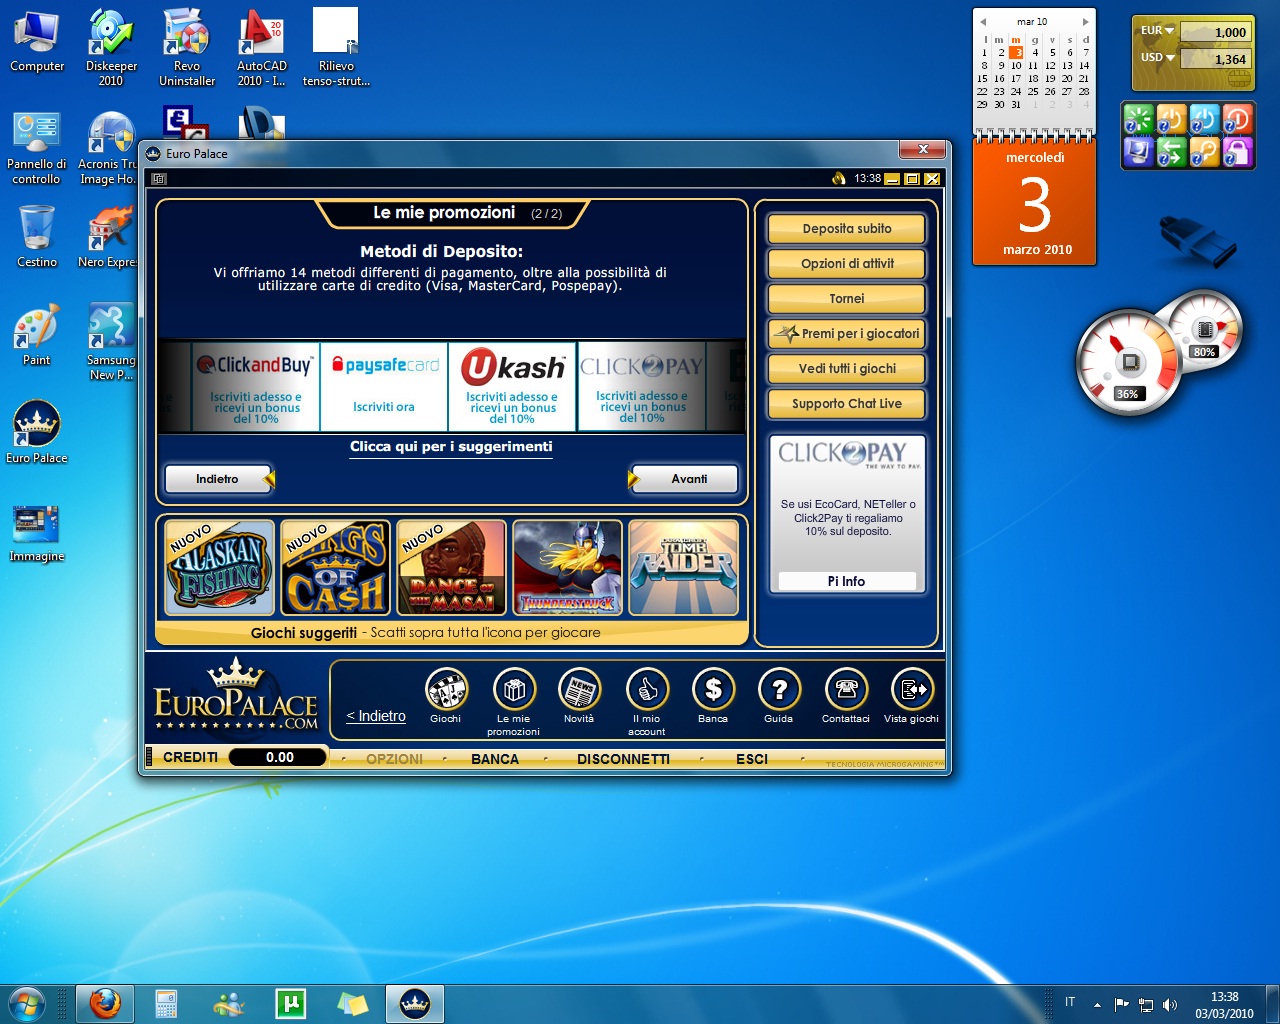
Task: Open Premi per i giocatori button
Action: 847,334
